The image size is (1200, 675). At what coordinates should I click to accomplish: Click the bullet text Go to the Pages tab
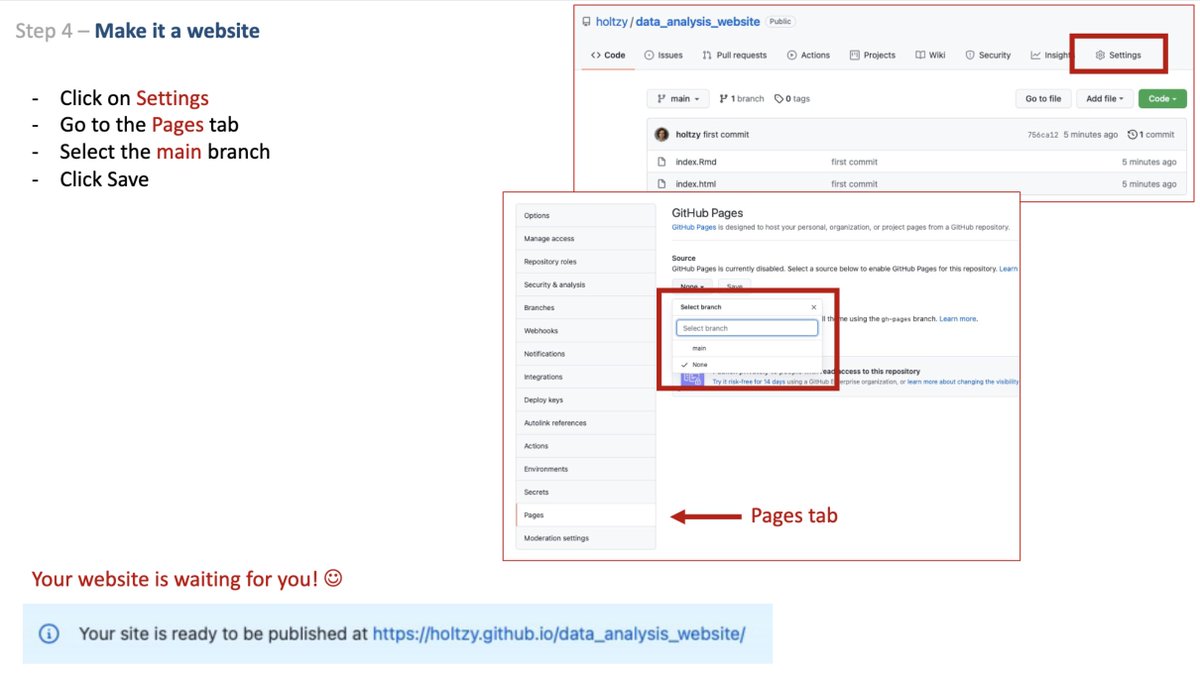(149, 125)
